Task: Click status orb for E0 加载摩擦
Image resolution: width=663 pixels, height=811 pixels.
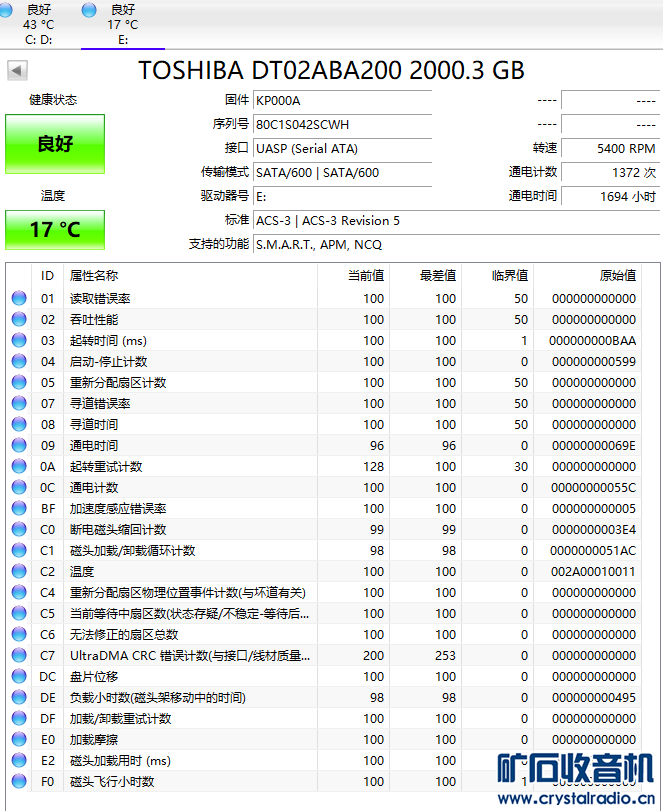Action: click(19, 740)
